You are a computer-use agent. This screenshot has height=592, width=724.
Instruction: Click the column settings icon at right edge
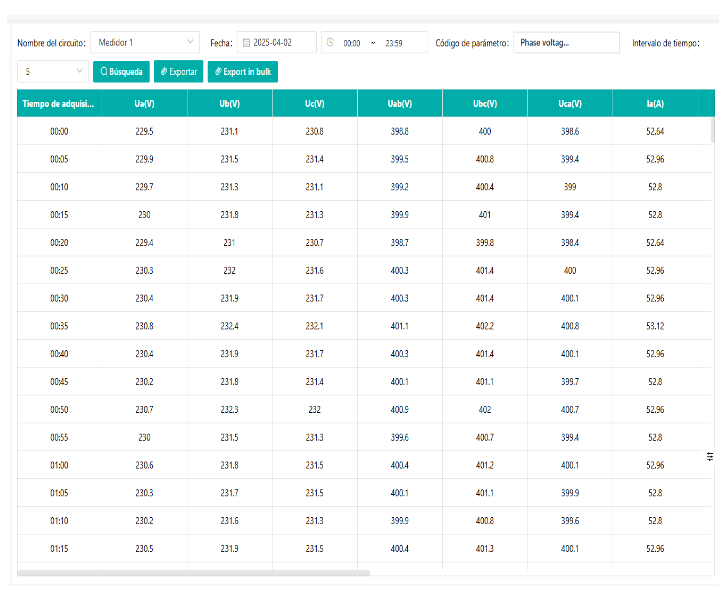[710, 457]
